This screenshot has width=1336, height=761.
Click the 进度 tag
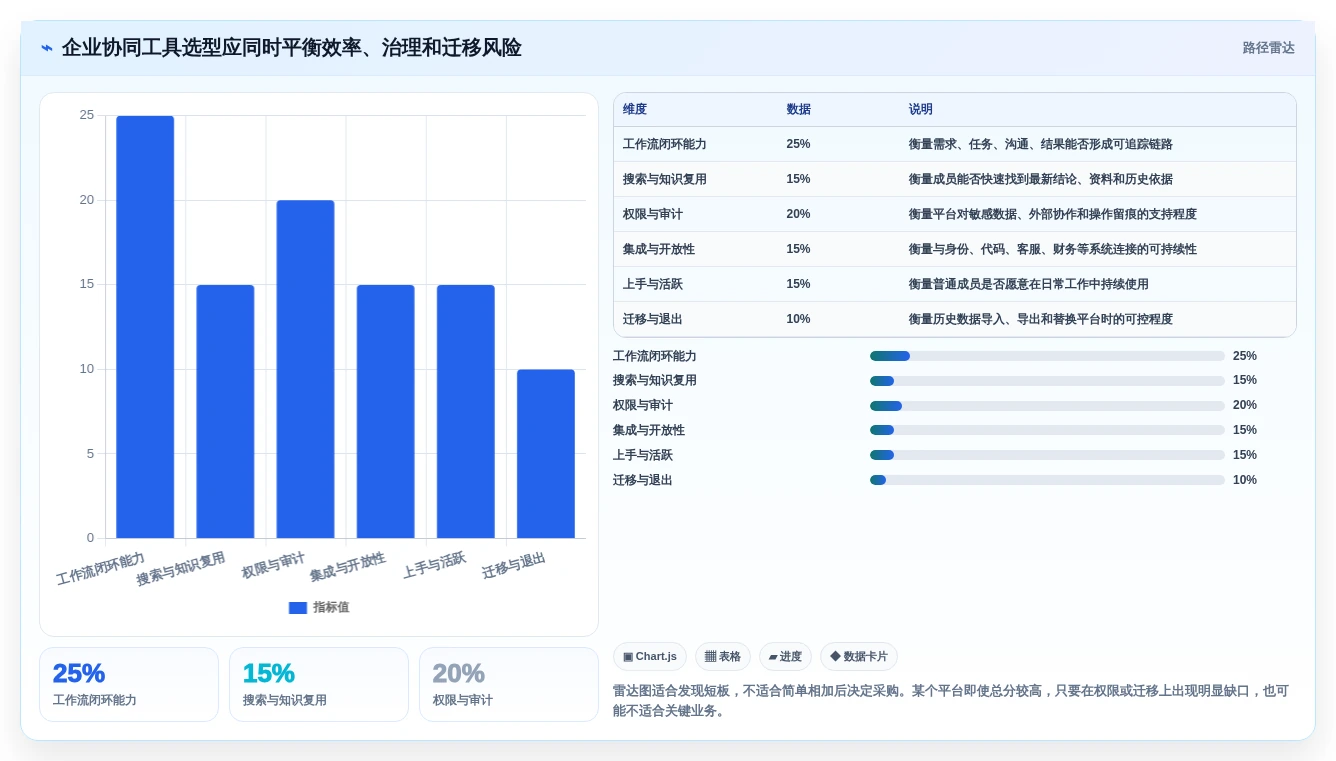pyautogui.click(x=785, y=656)
